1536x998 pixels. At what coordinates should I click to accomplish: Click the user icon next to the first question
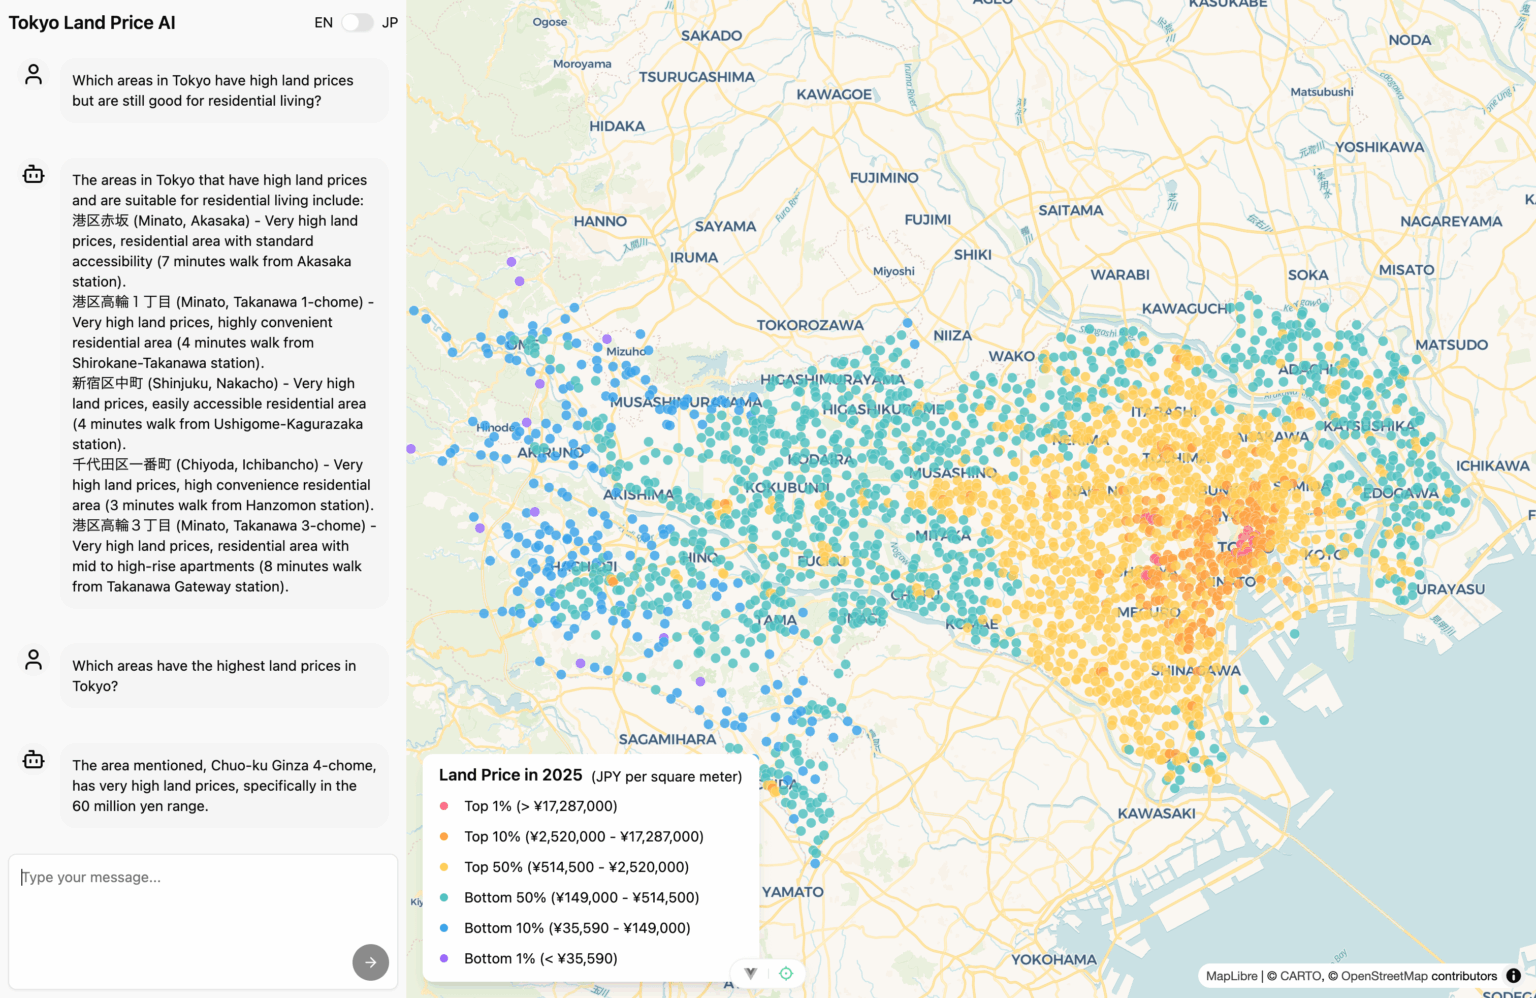point(33,74)
